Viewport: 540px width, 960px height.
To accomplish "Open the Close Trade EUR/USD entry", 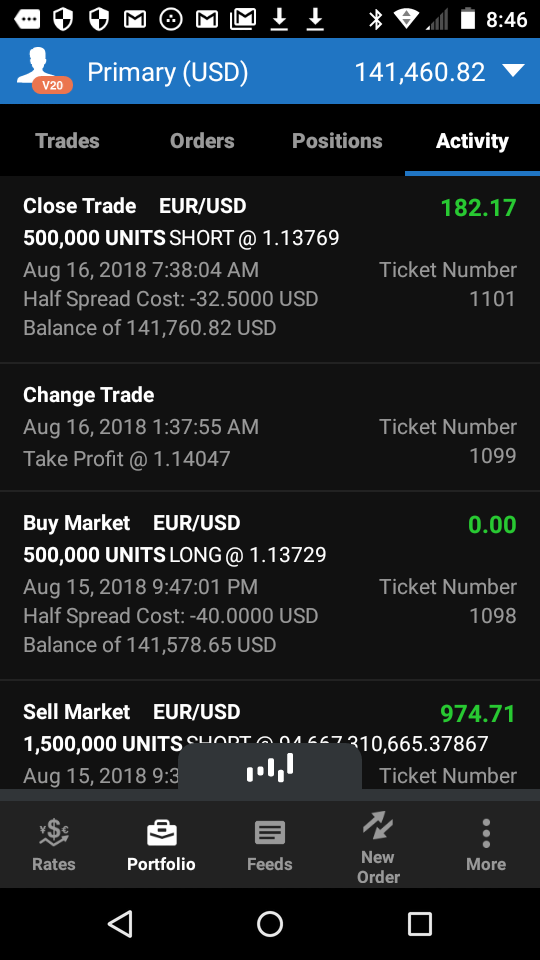I will tap(270, 269).
